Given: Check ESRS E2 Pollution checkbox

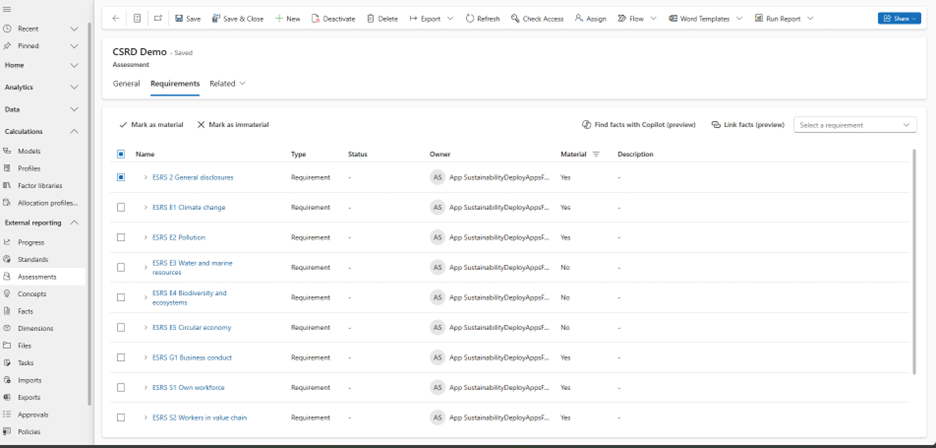Looking at the screenshot, I should click(121, 237).
